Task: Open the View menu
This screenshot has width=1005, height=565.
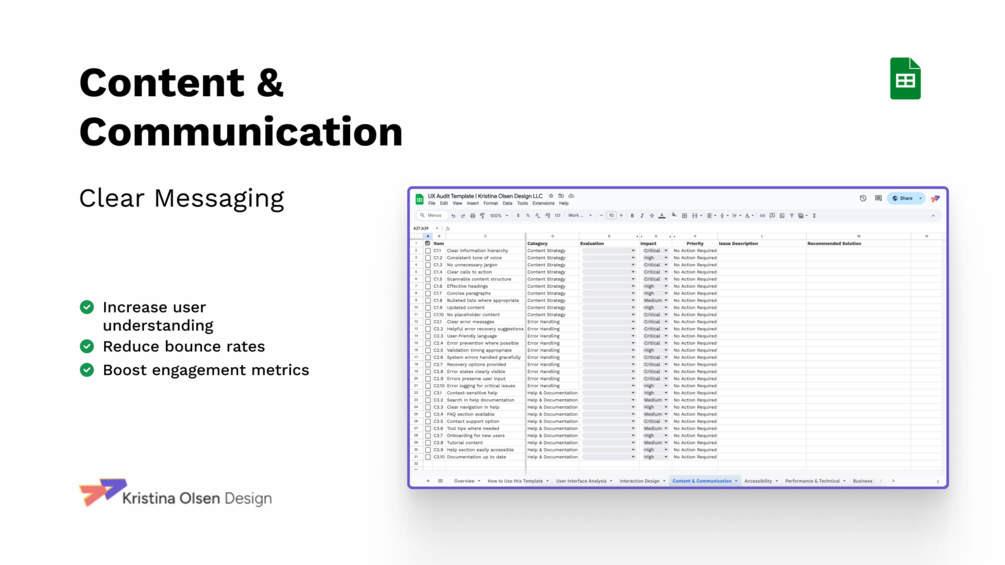Action: tap(458, 203)
